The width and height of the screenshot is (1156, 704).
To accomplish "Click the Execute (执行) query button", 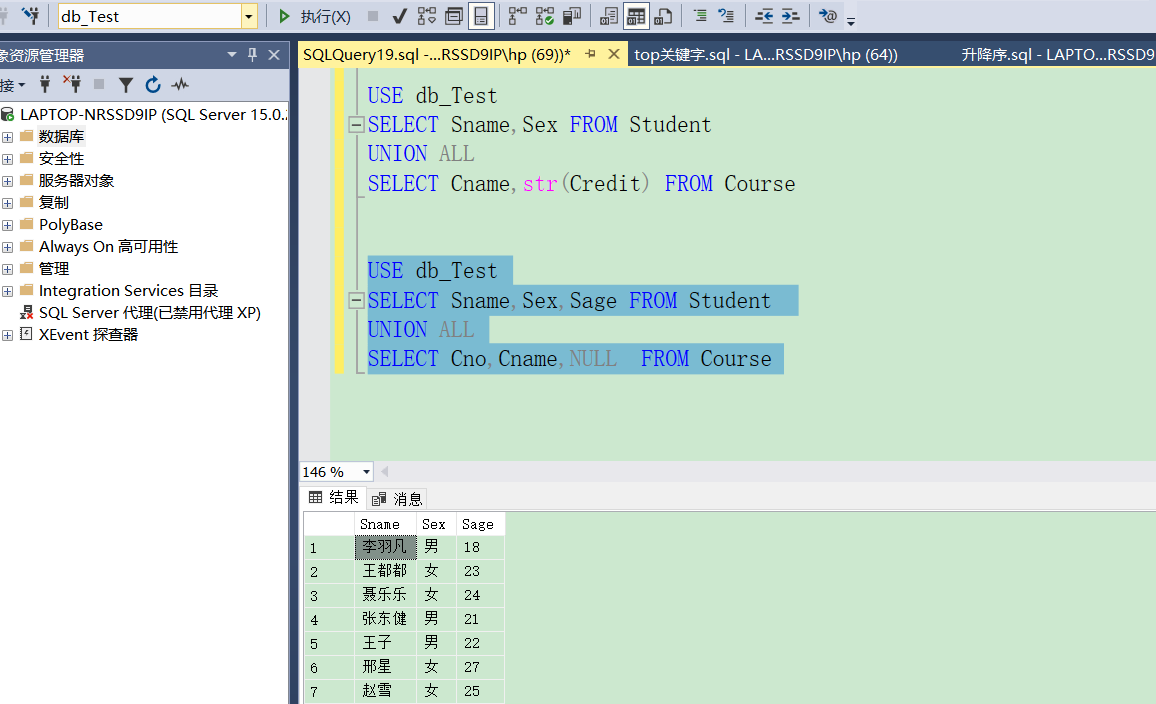I will (315, 16).
